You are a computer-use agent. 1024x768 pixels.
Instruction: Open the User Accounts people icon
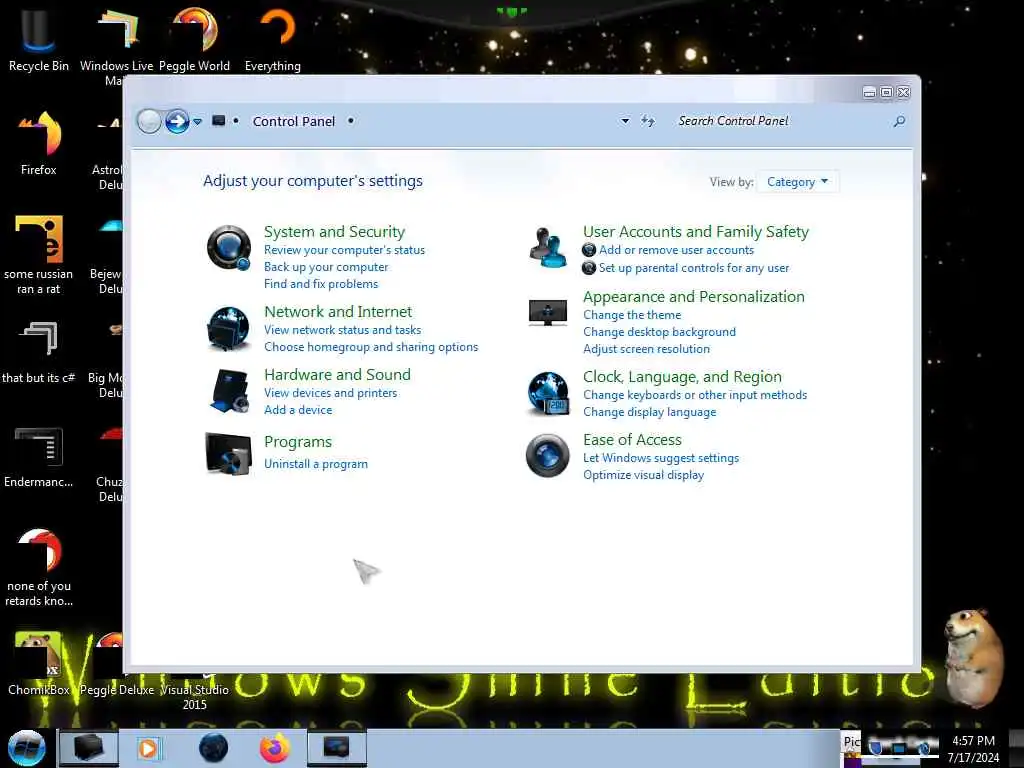548,248
